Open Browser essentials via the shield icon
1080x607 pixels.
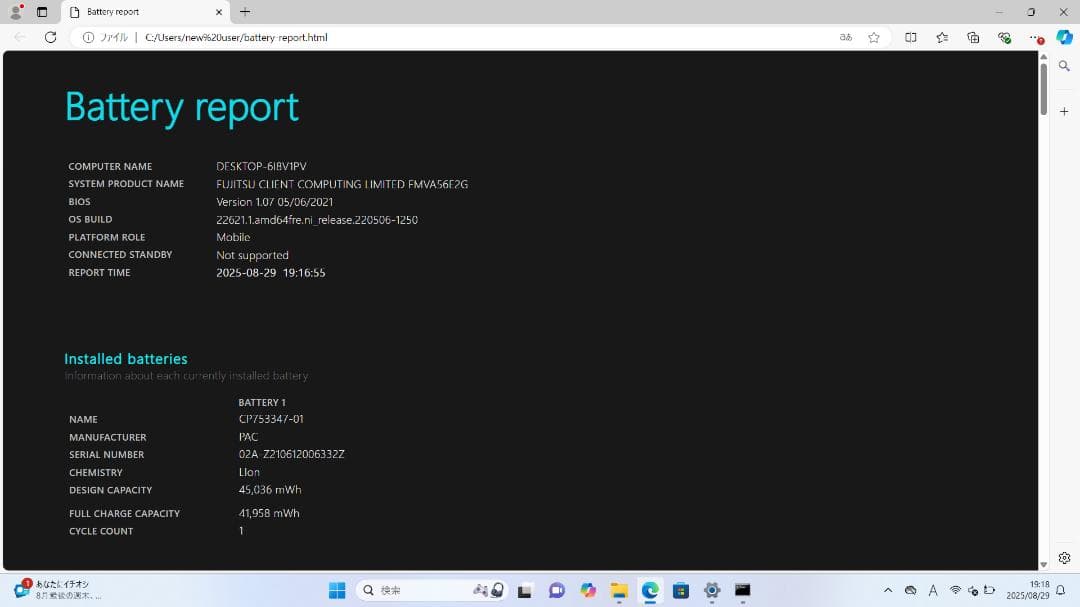[x=1003, y=37]
